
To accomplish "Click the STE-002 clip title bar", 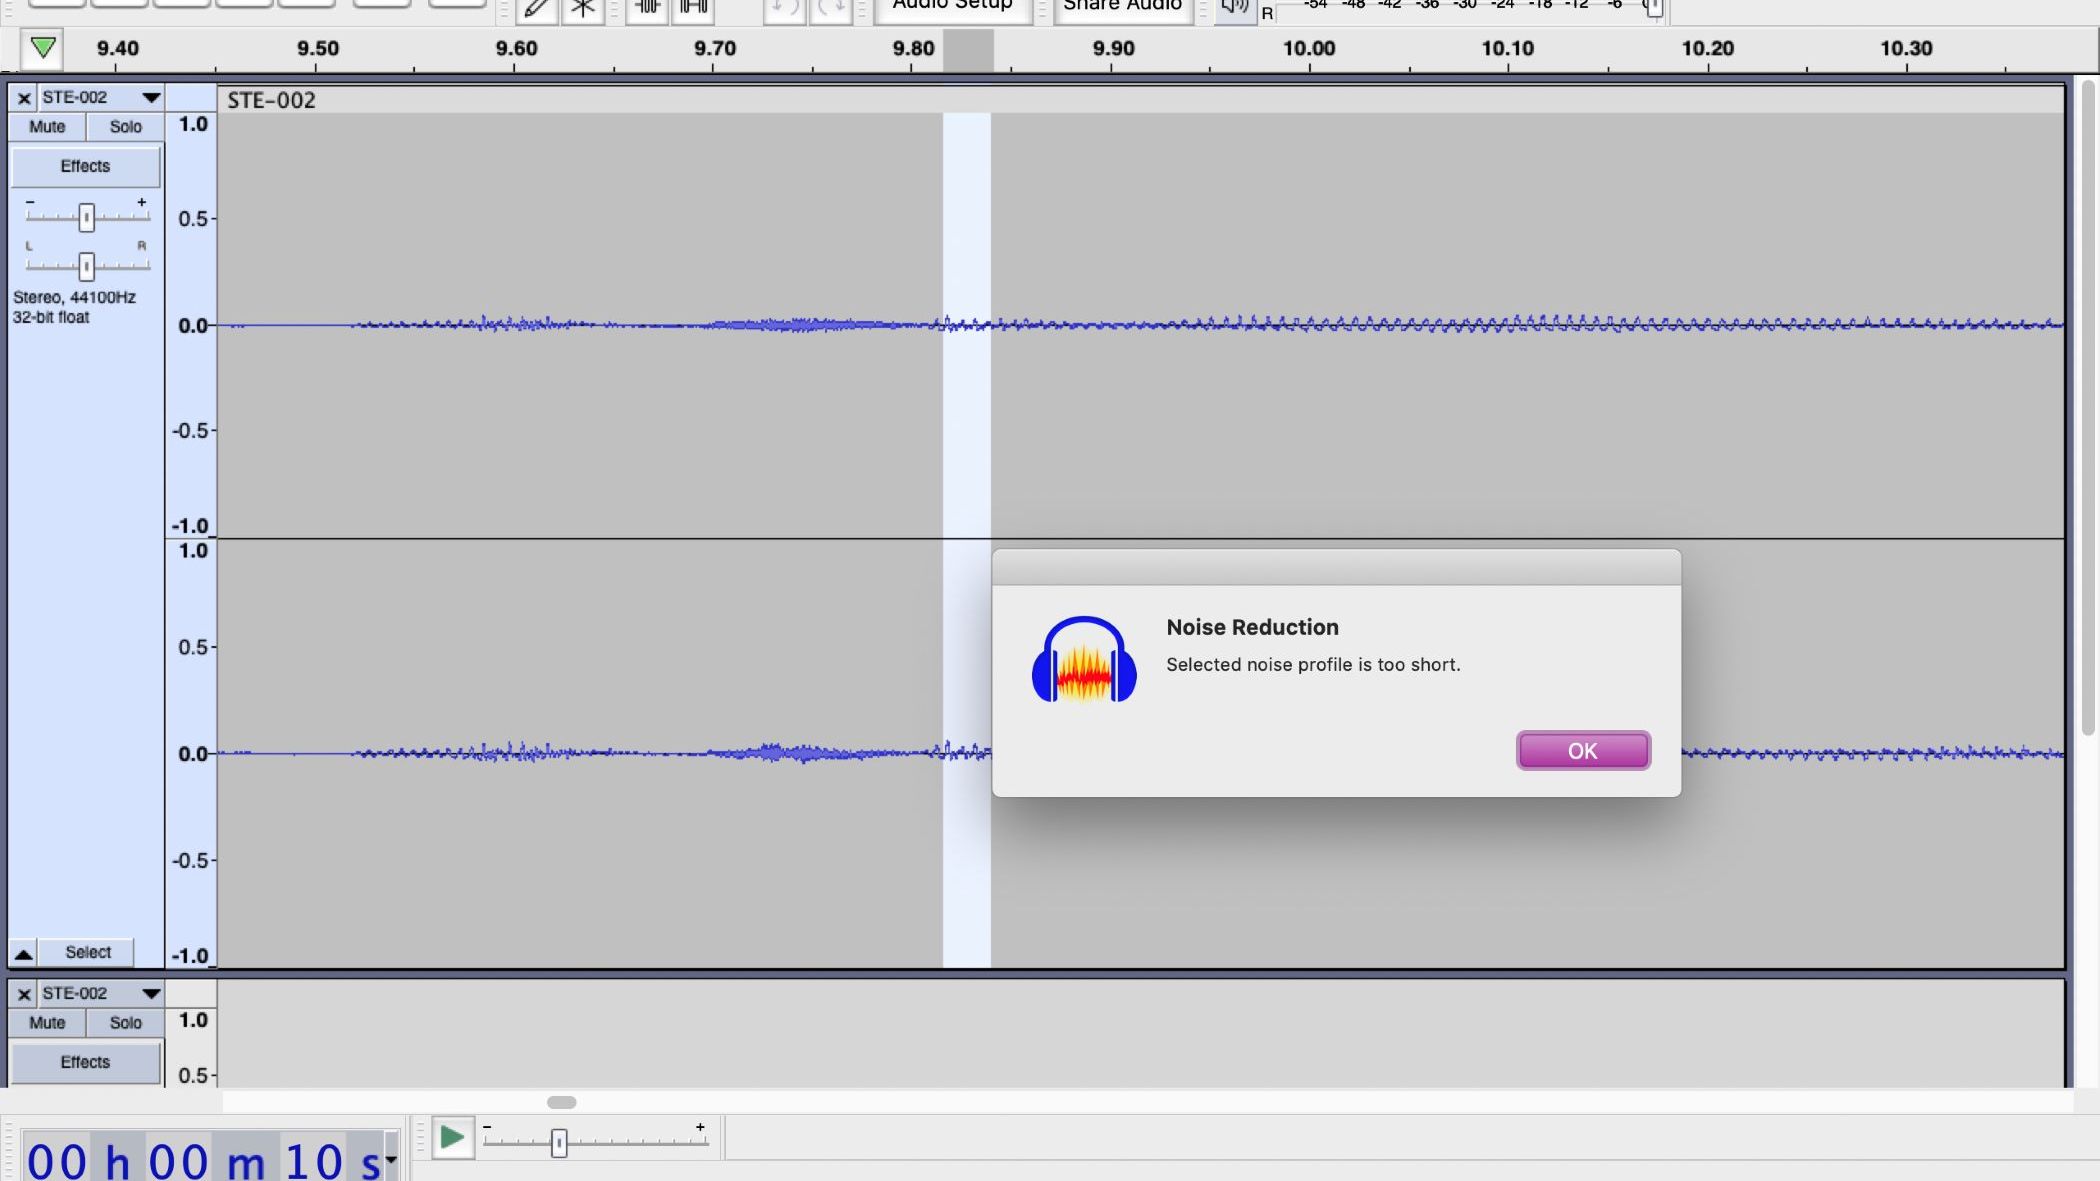I will click(x=1140, y=100).
